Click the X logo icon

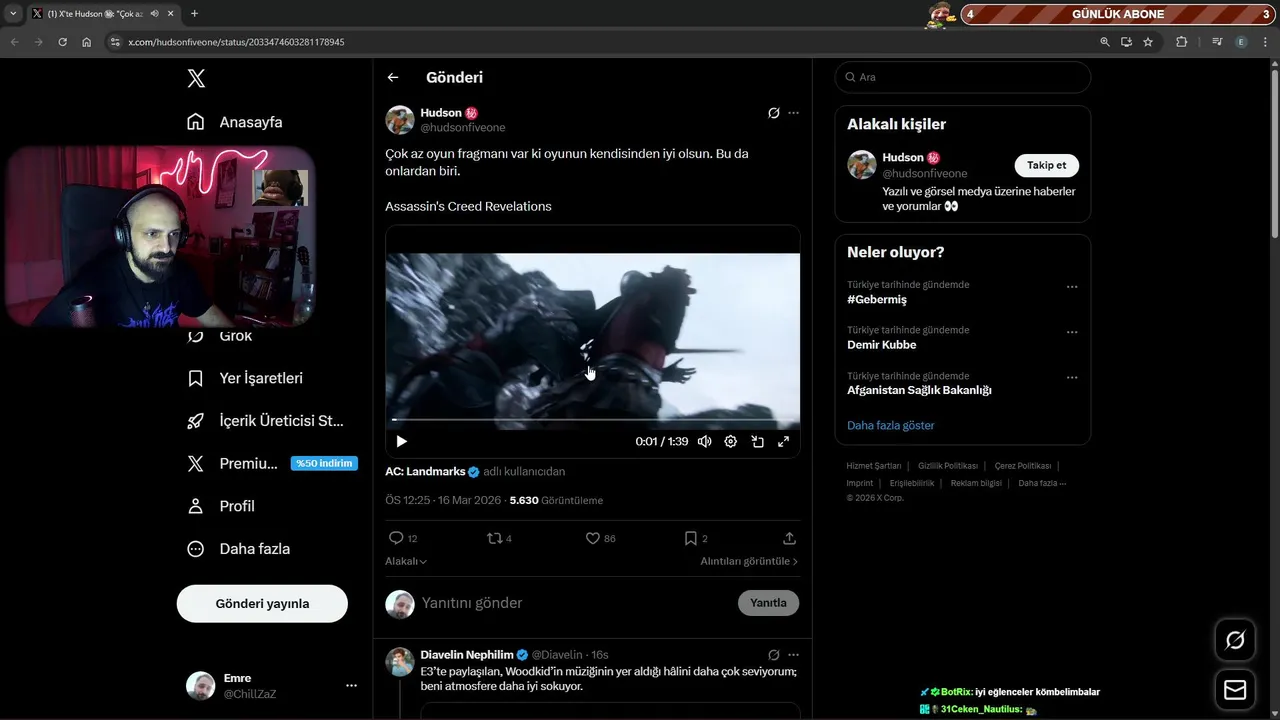196,78
